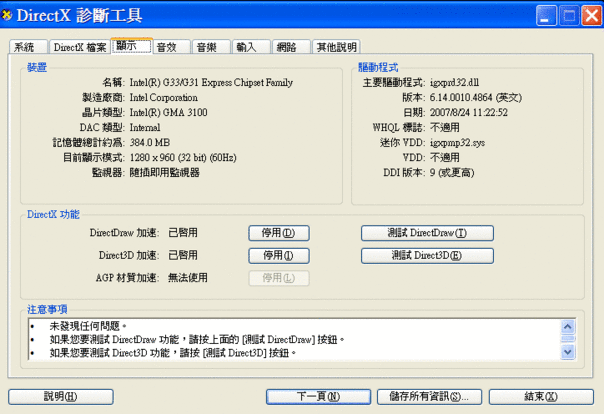Viewport: 604px width, 414px height.
Task: Select the 網路 tab
Action: pos(289,47)
